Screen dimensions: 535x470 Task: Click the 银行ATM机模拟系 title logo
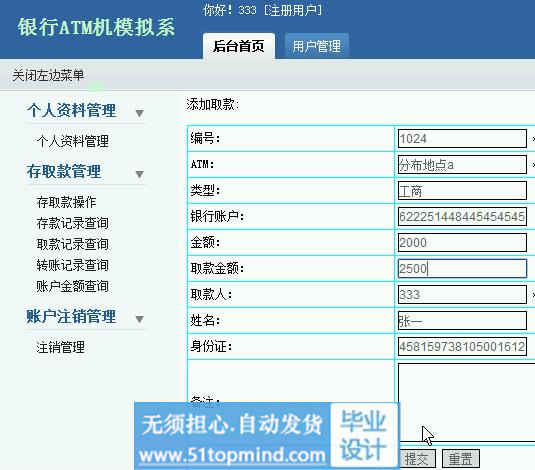(97, 27)
